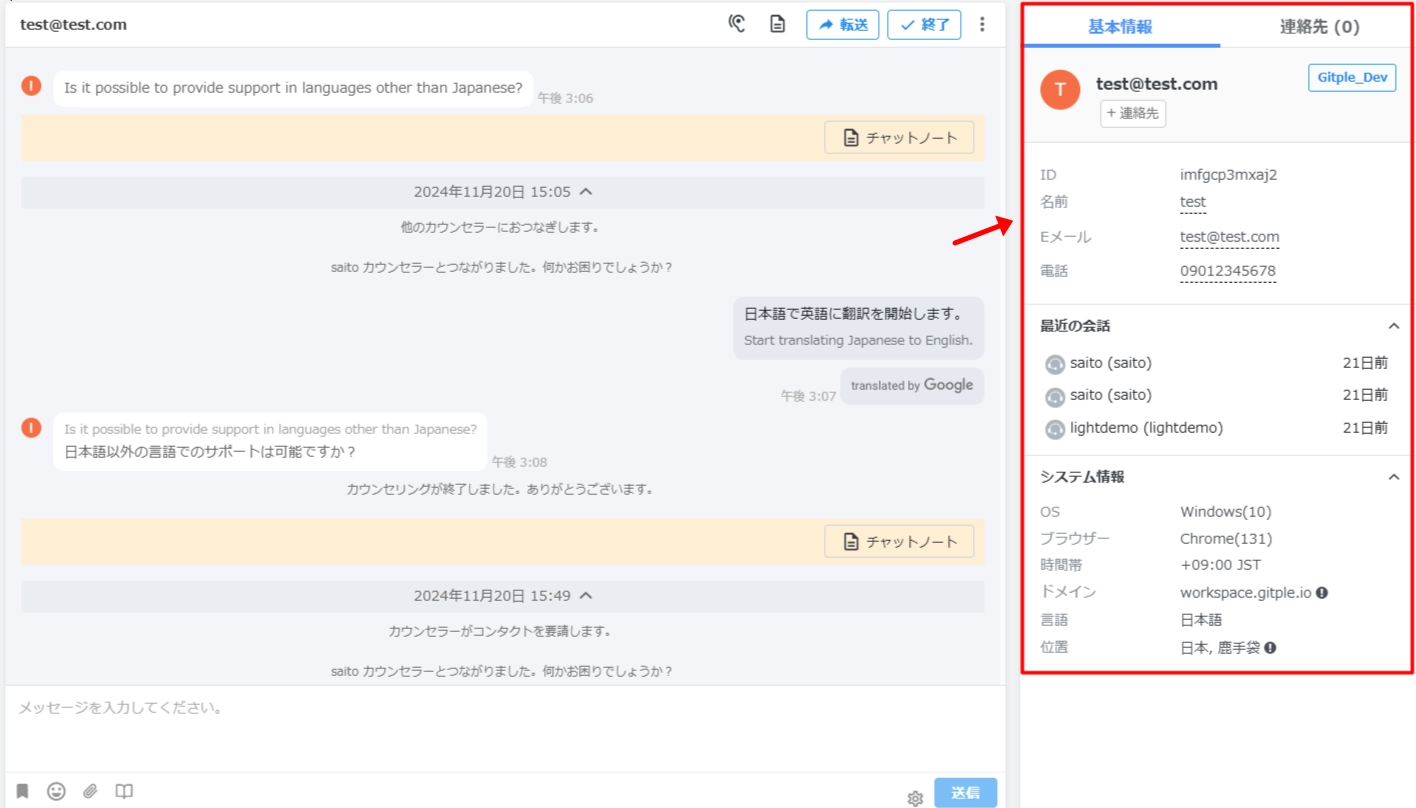Open the book knowledge icon below message box
Screen dimensions: 1416x808
coord(124,791)
